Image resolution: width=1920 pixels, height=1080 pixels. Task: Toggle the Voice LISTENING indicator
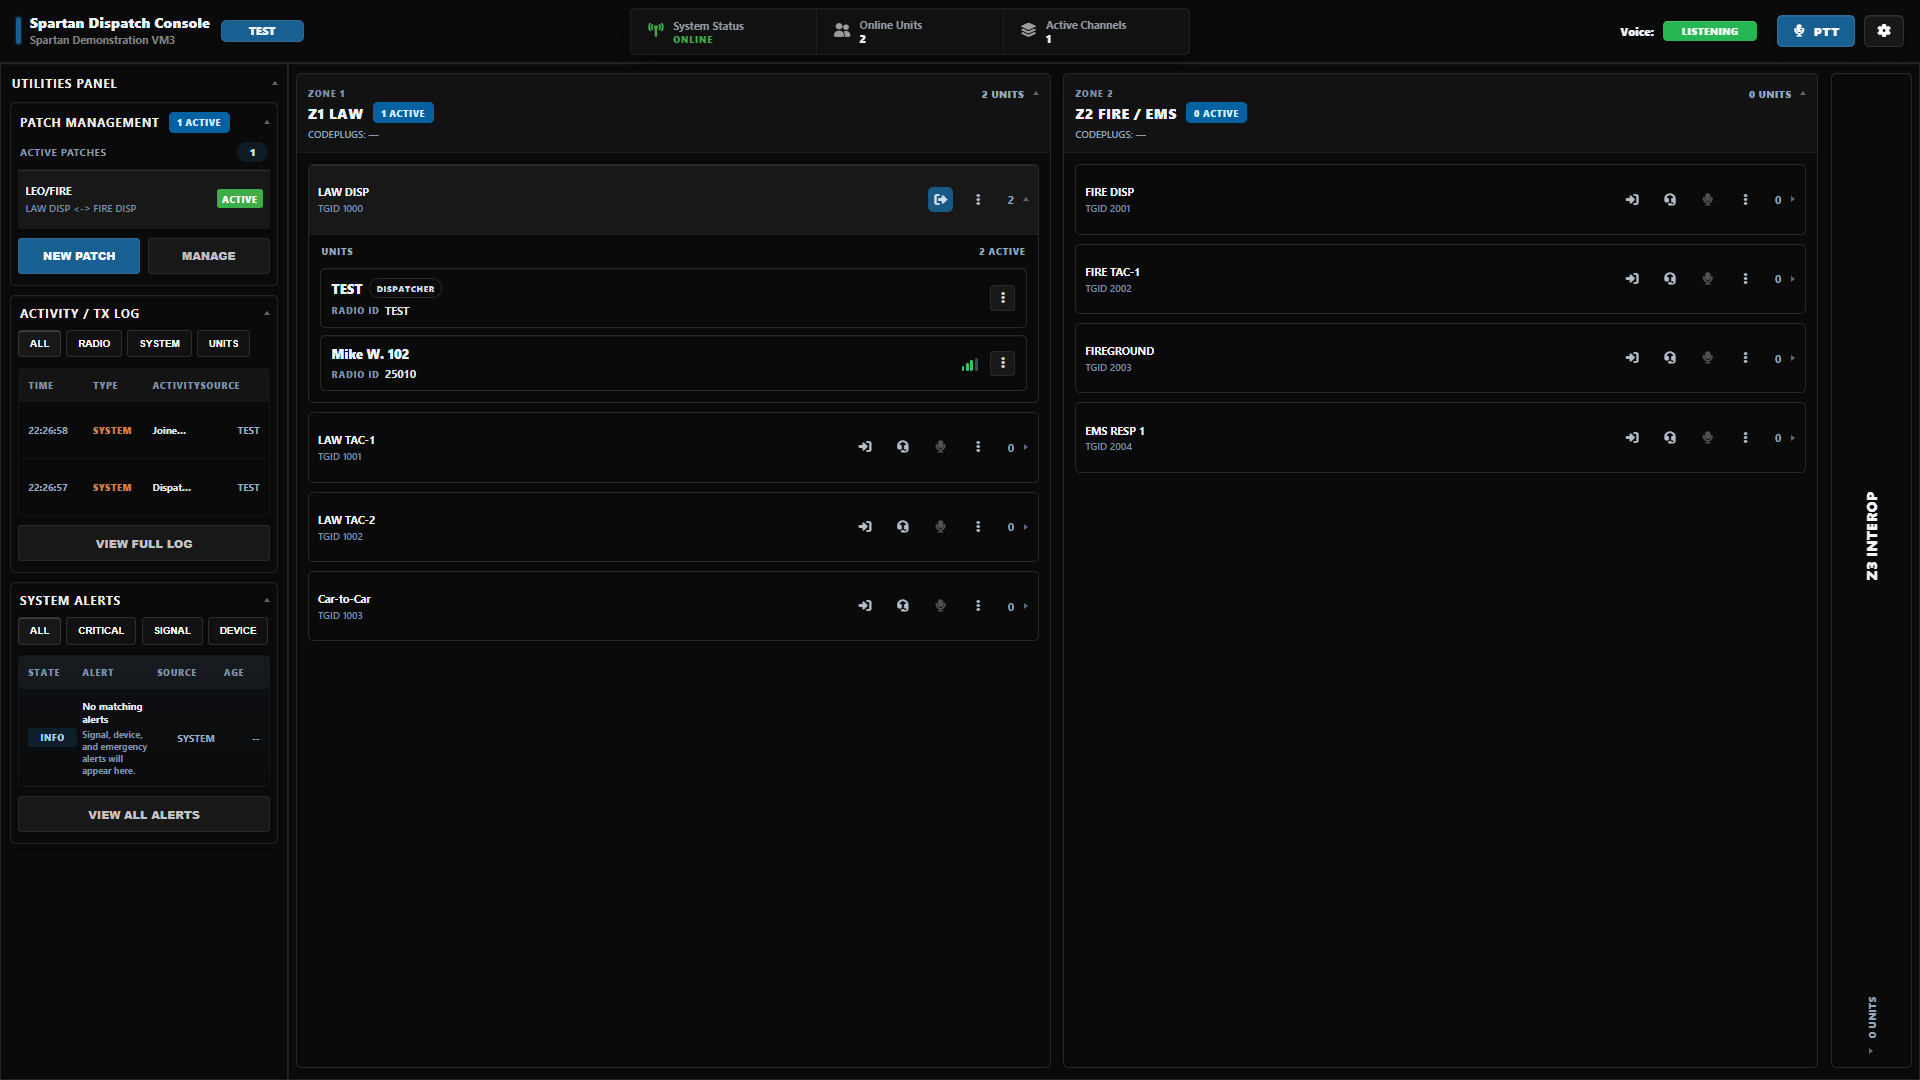(x=1709, y=32)
